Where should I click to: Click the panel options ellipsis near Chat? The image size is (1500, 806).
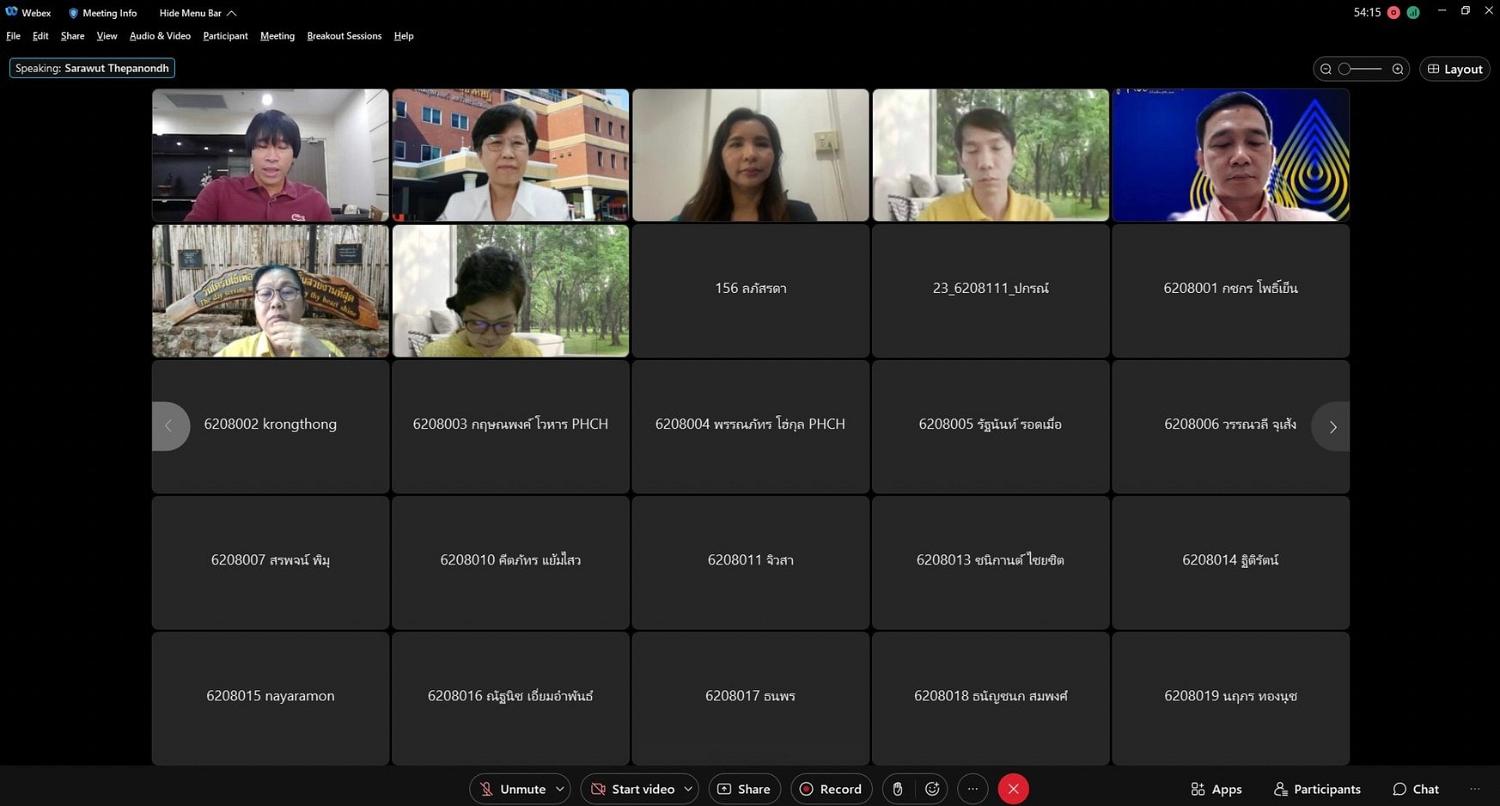1474,789
